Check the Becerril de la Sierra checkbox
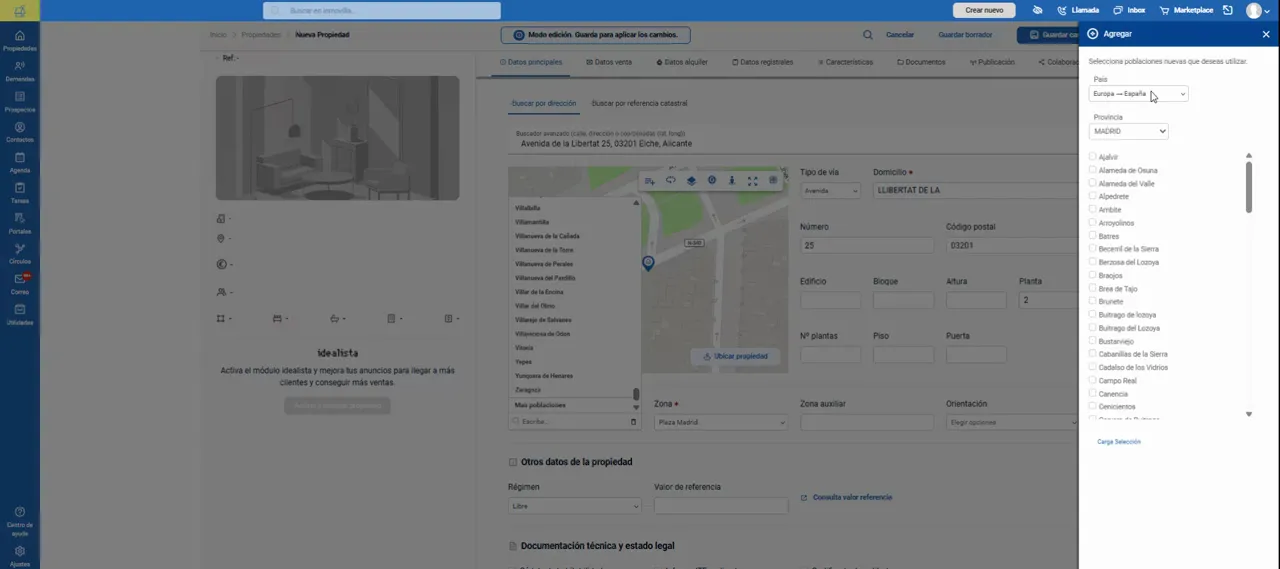 tap(1093, 249)
